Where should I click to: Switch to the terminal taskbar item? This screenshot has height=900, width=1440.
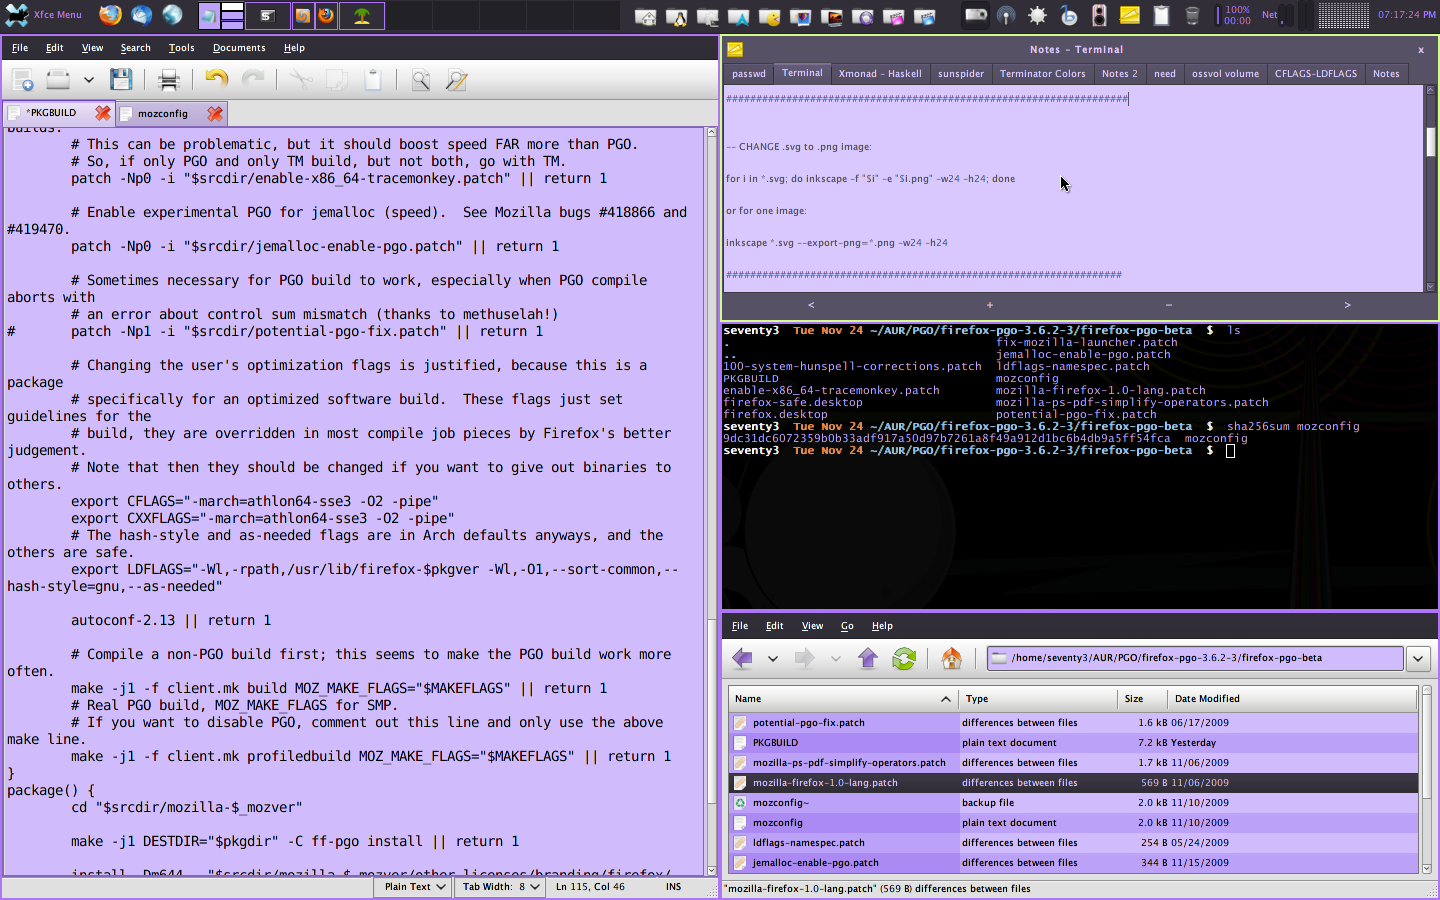tap(267, 15)
